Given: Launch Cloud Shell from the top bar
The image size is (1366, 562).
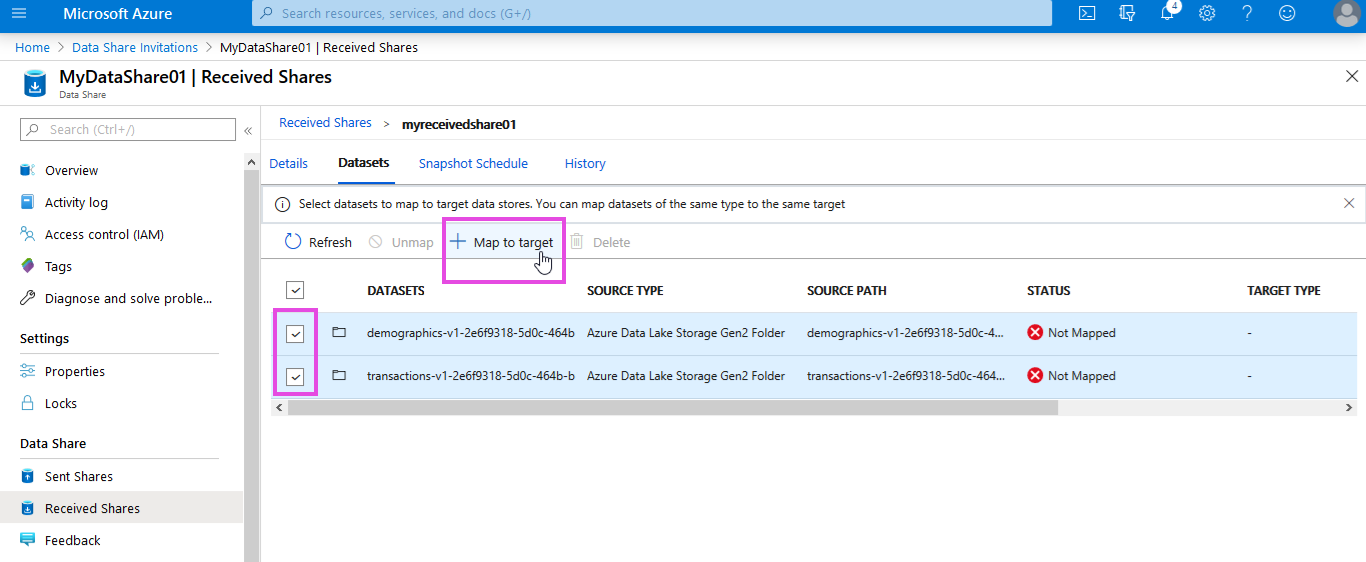Looking at the screenshot, I should (x=1087, y=13).
